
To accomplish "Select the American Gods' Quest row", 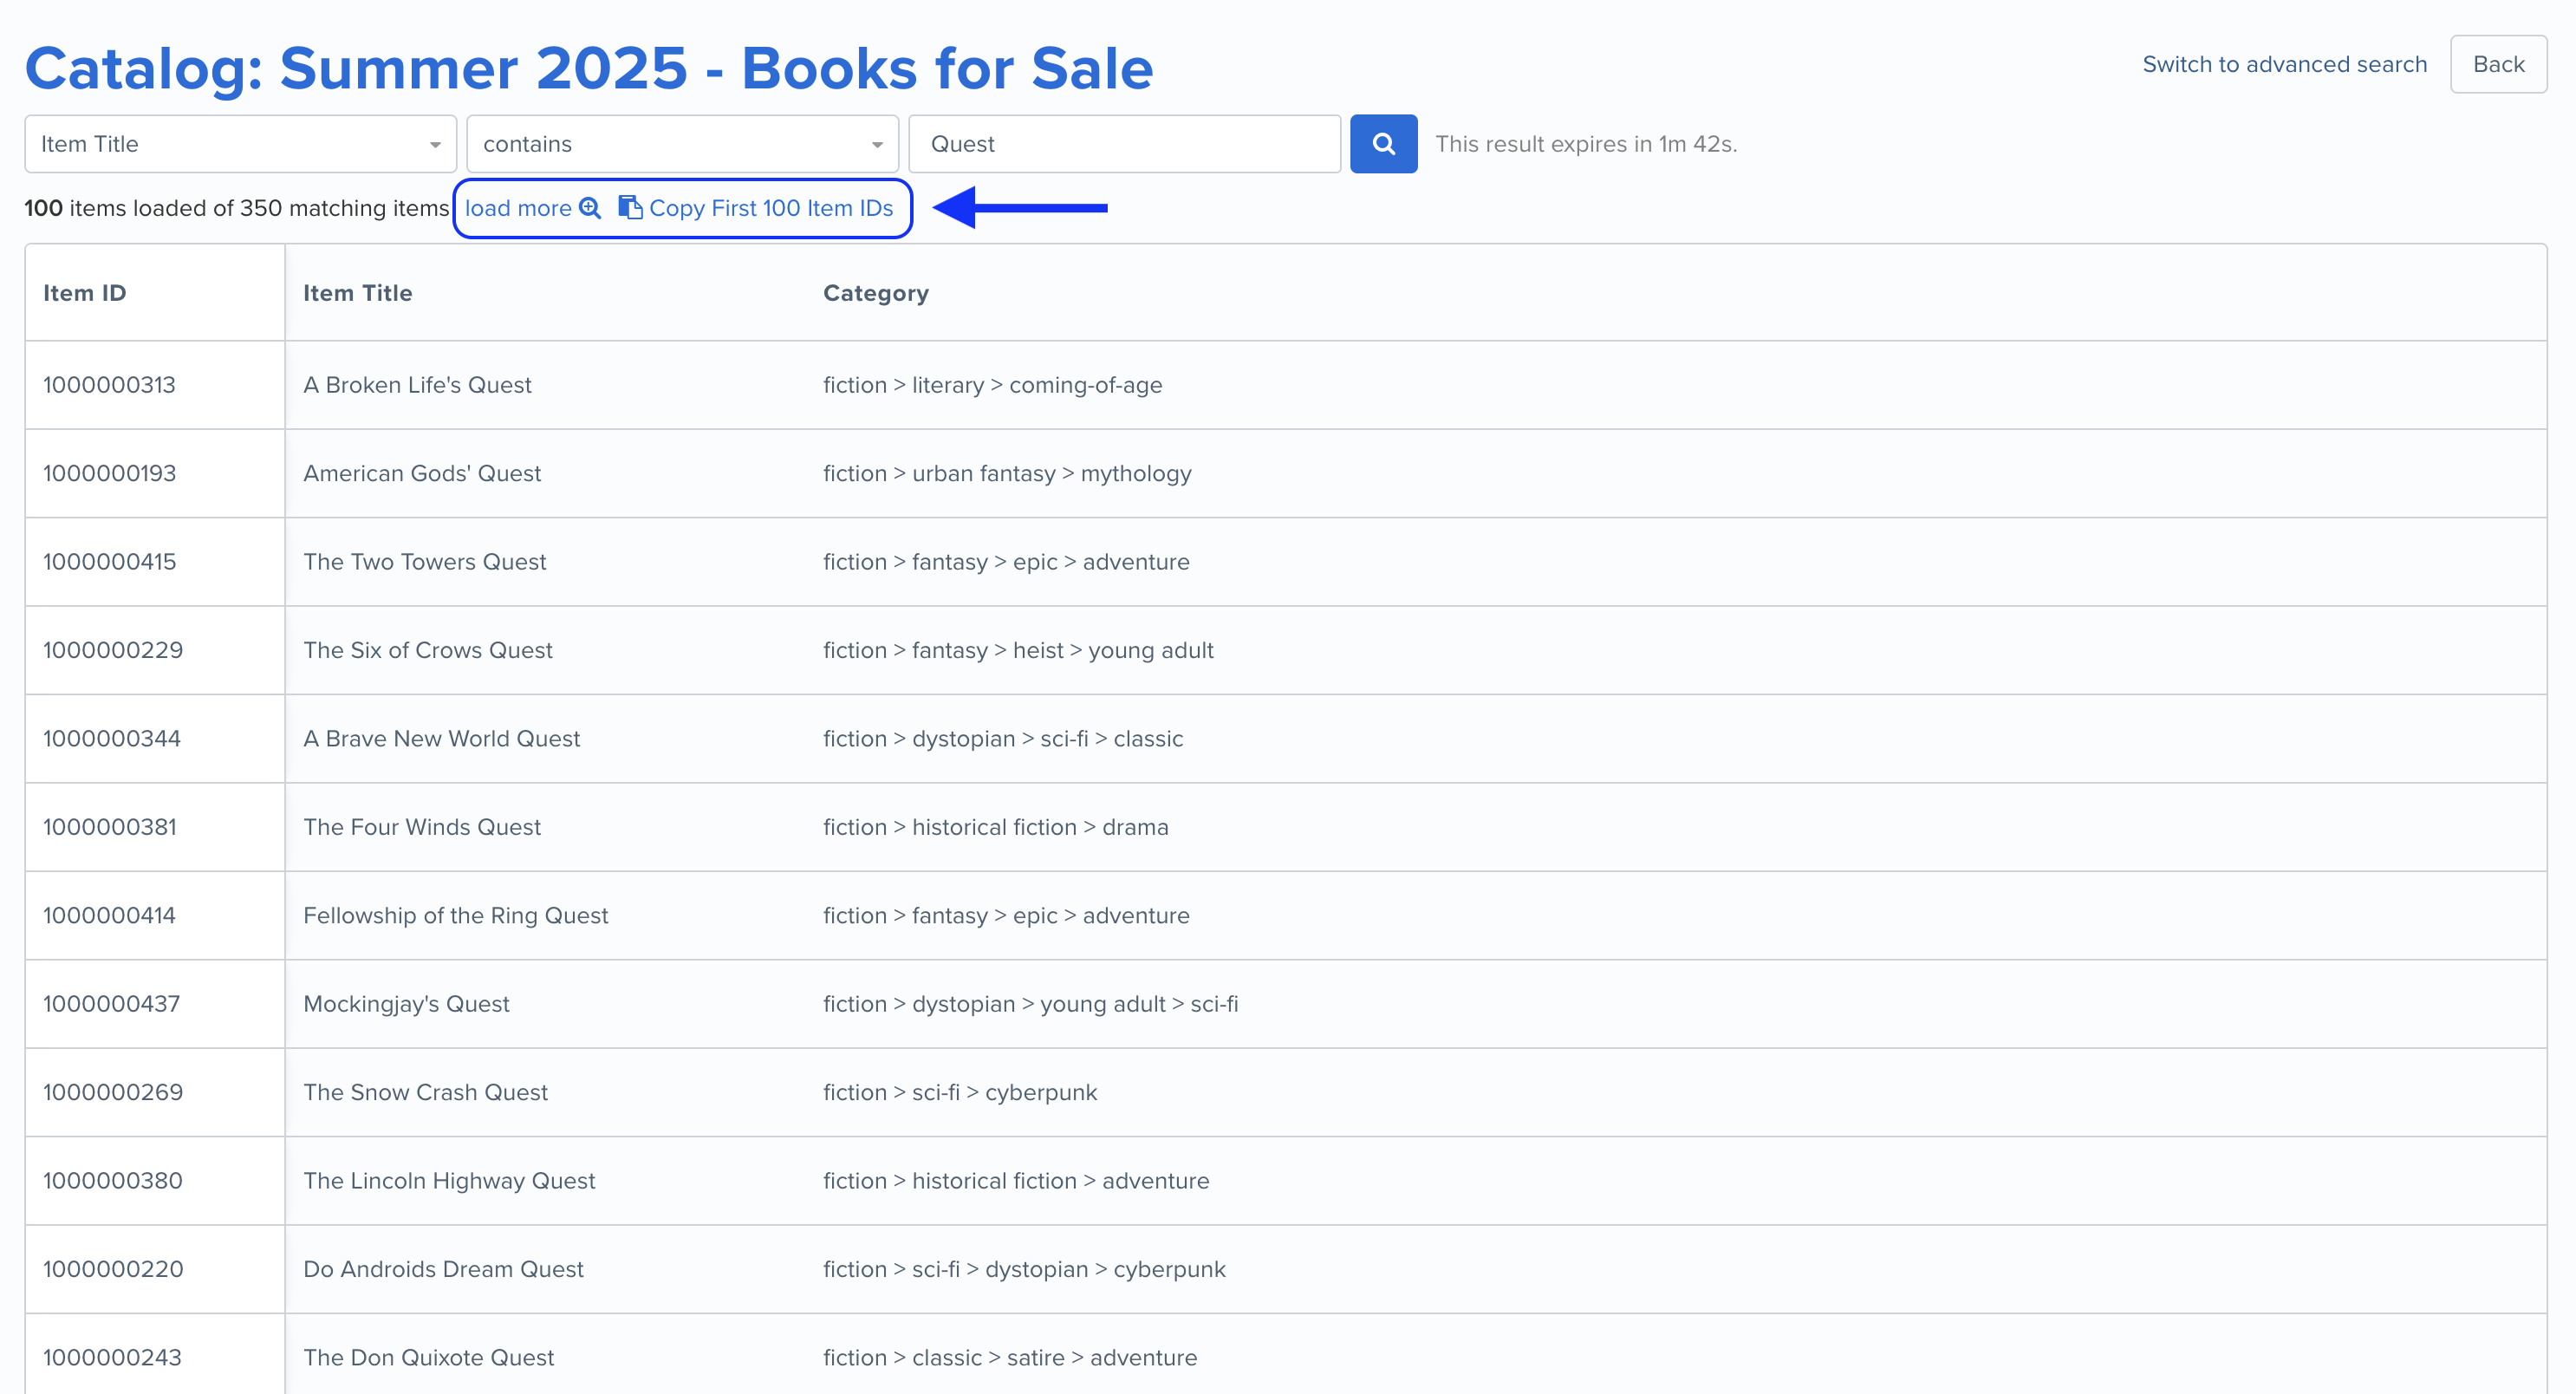I will [422, 473].
